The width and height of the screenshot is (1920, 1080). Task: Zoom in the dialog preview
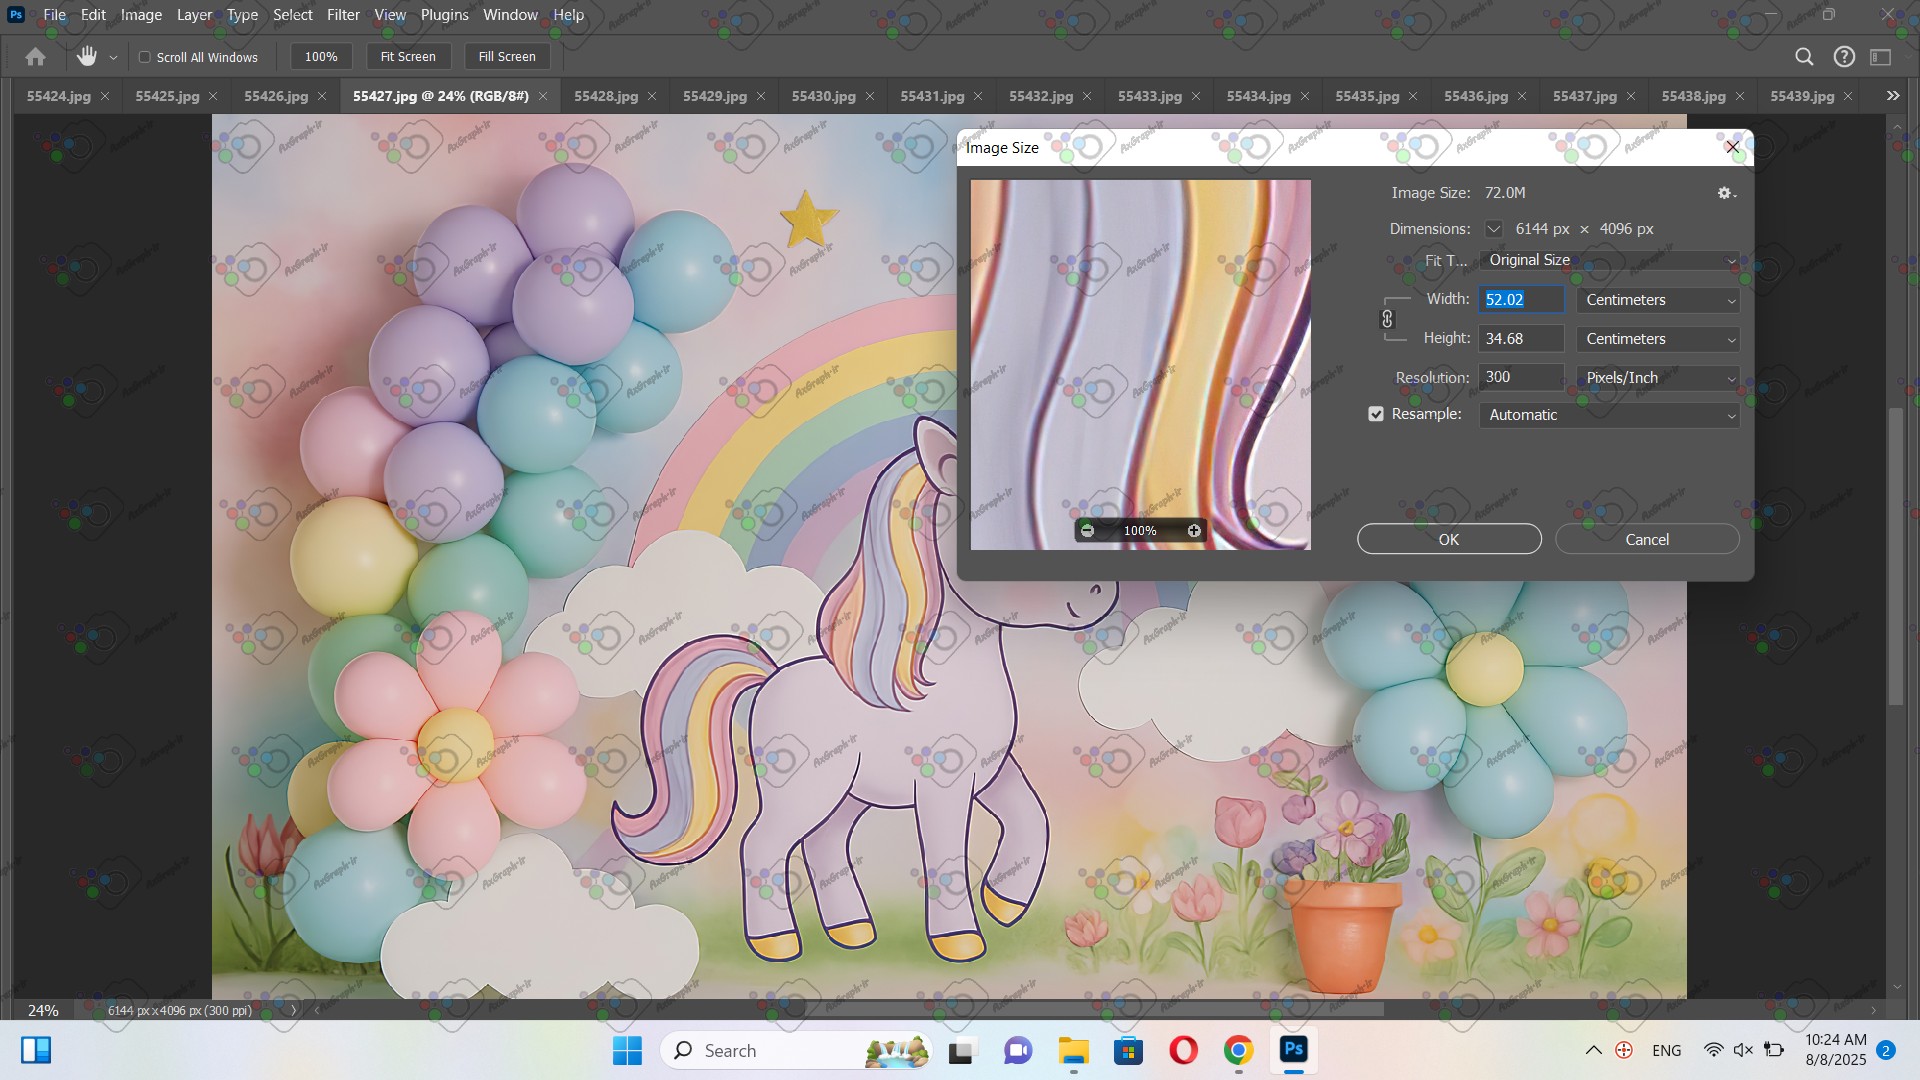tap(1194, 531)
